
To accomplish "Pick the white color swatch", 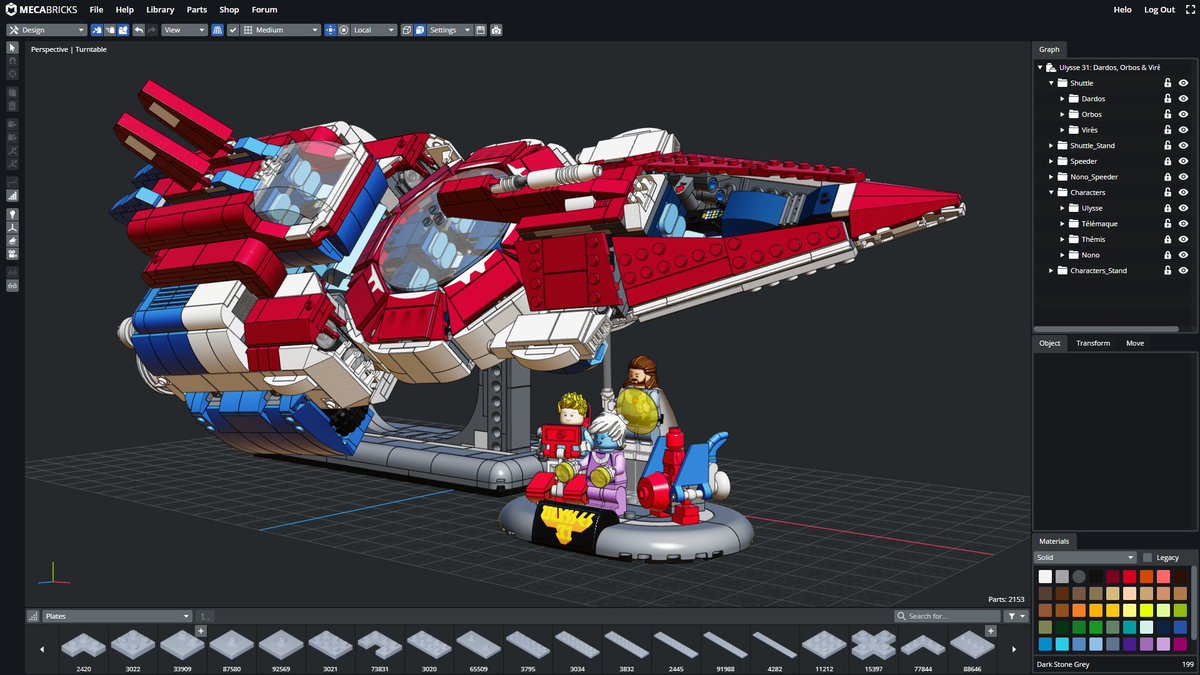I will 1045,577.
